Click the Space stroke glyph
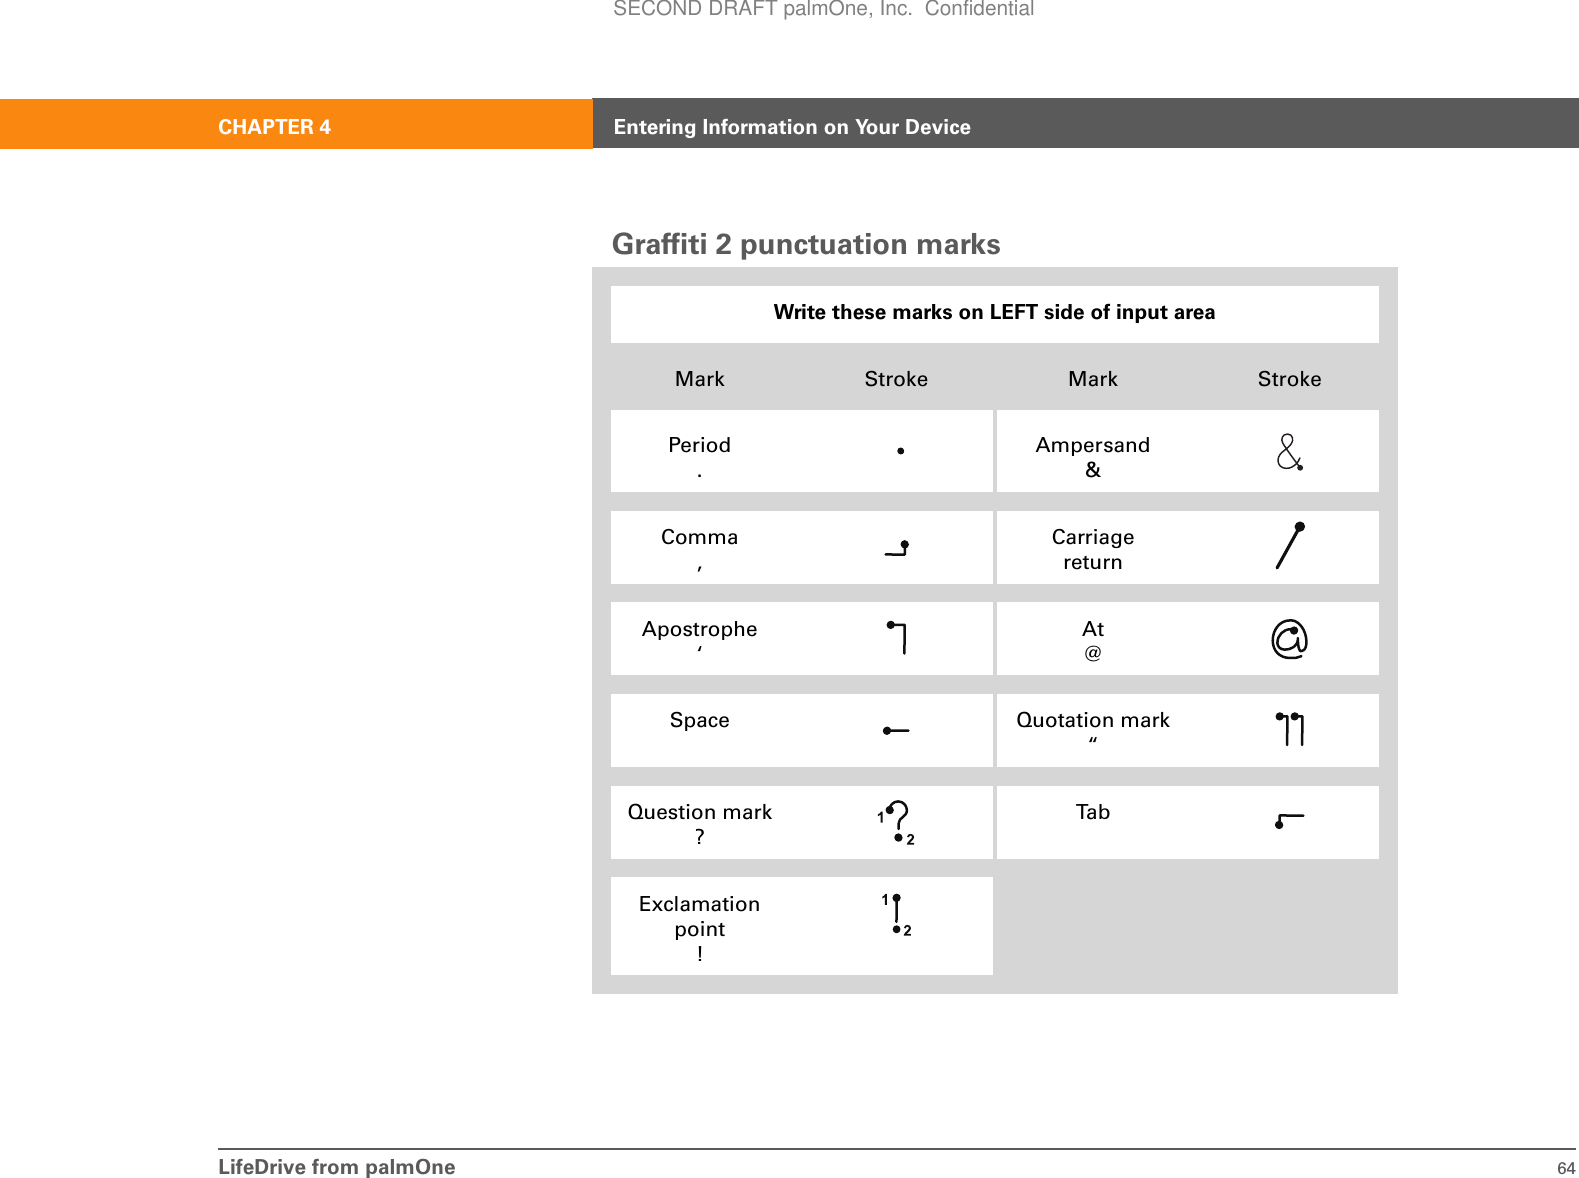This screenshot has height=1178, width=1579. pos(896,731)
